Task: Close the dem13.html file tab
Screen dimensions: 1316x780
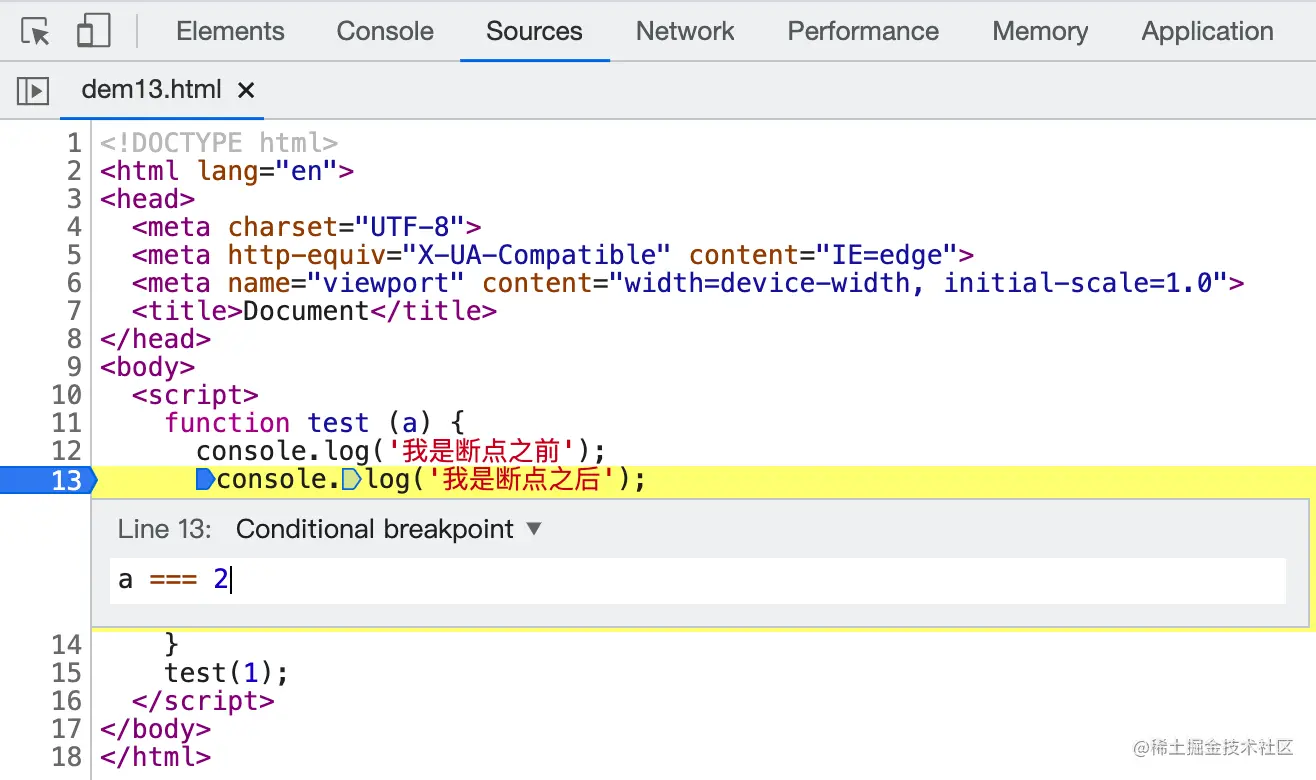Action: 246,90
